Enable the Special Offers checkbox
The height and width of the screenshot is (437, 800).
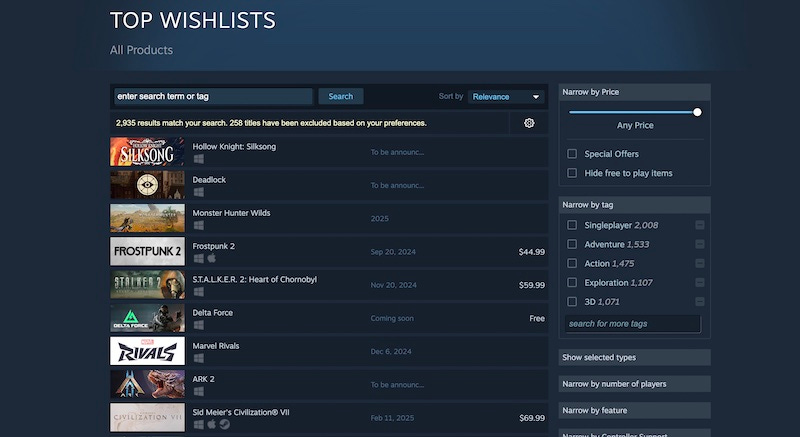[x=572, y=153]
